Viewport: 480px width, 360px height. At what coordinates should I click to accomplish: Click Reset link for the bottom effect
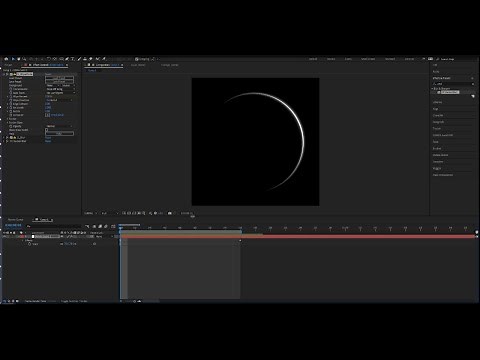[48, 141]
